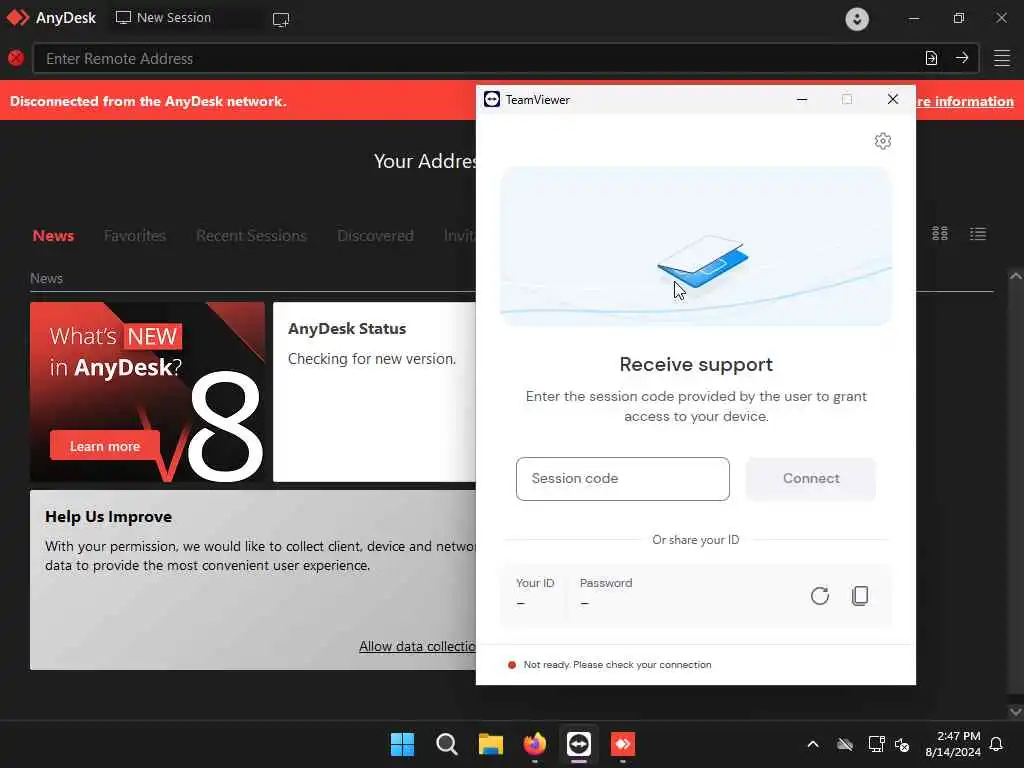Open AnyDesk main hamburger menu
1024x768 pixels.
[1002, 58]
